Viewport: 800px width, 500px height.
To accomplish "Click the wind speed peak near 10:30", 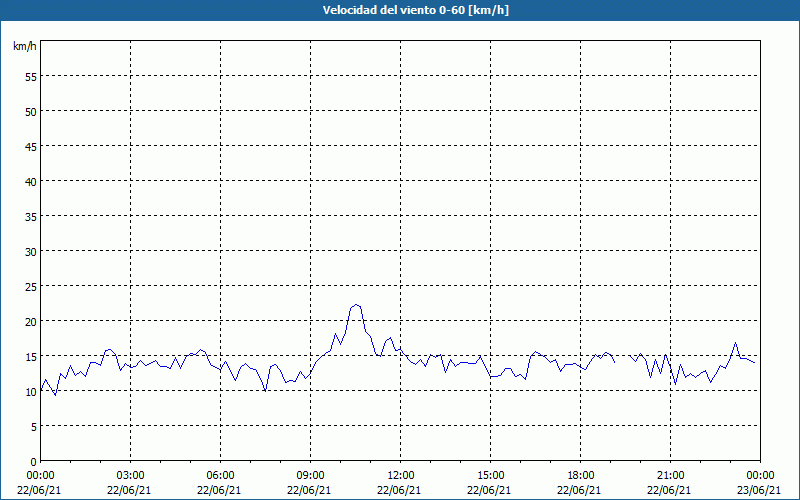I will click(x=356, y=305).
